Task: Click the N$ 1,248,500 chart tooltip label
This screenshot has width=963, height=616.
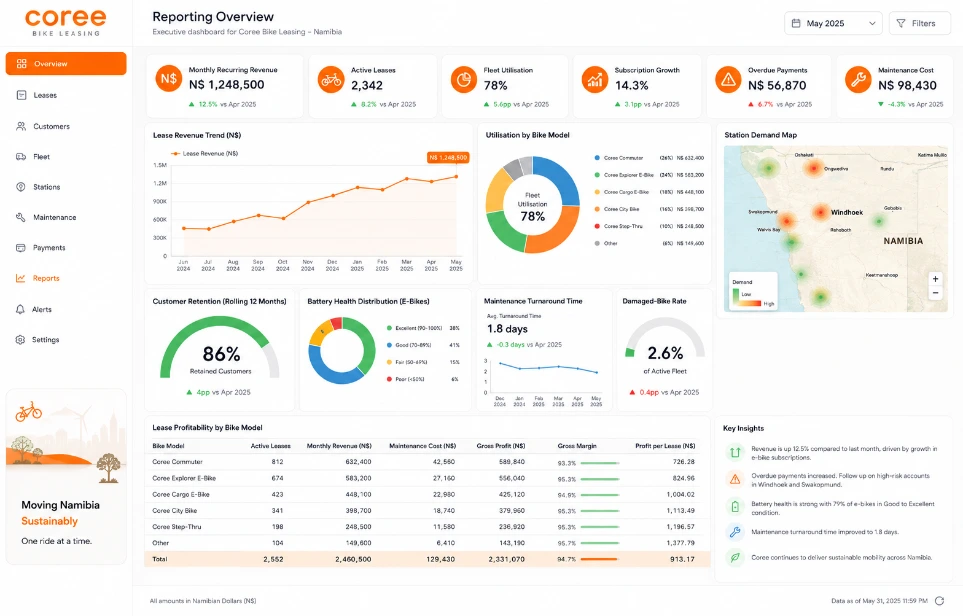Action: click(448, 158)
